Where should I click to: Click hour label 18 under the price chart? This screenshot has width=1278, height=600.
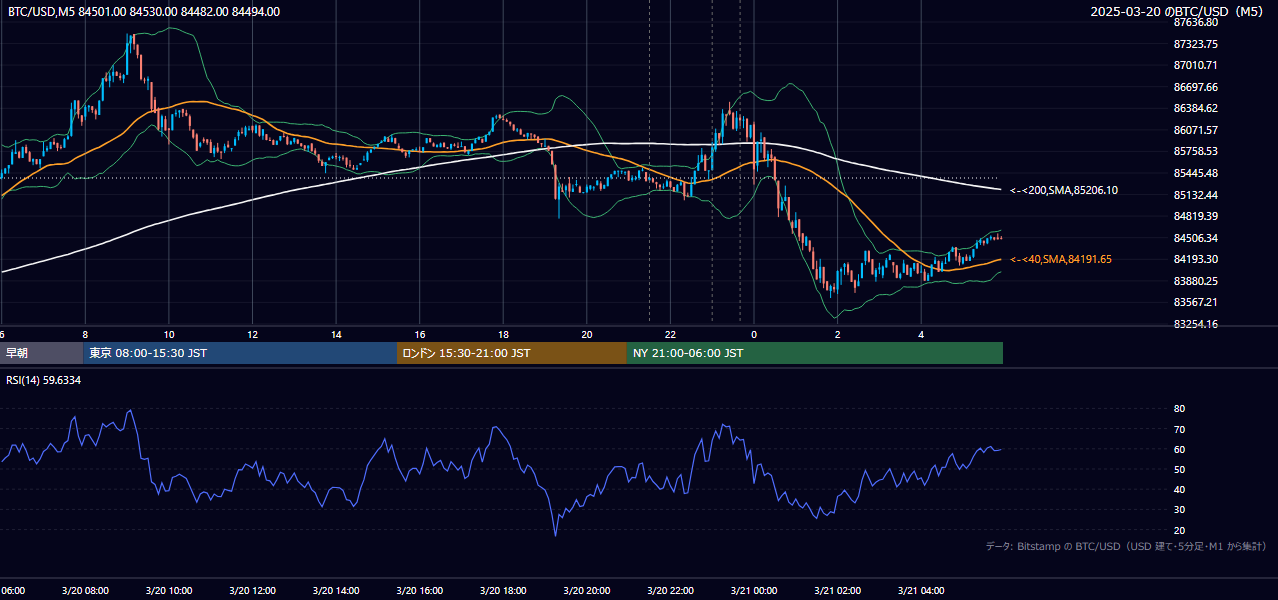503,335
